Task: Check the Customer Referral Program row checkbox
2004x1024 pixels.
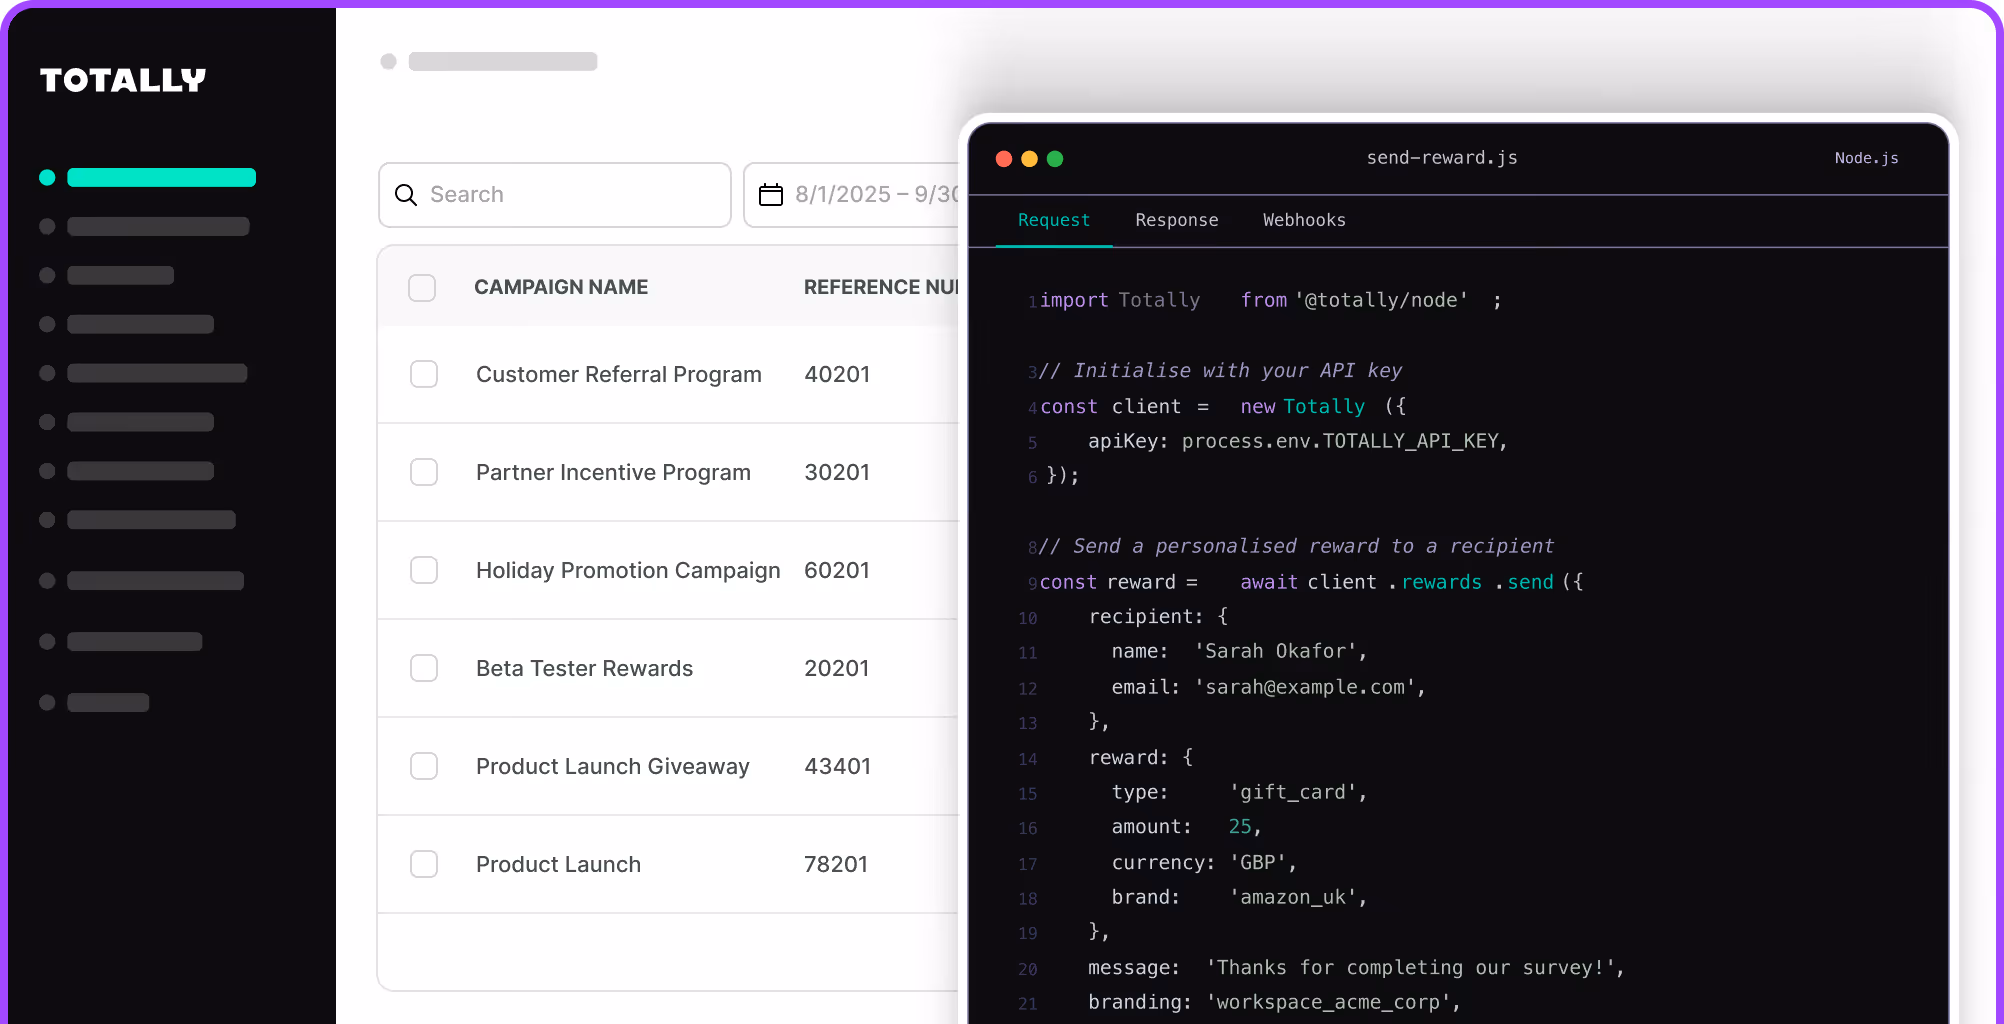Action: click(x=424, y=374)
